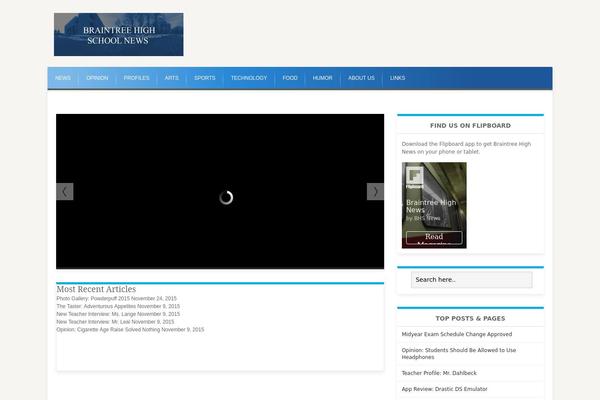This screenshot has width=600, height=400.
Task: Visit the About Us page
Action: click(361, 78)
